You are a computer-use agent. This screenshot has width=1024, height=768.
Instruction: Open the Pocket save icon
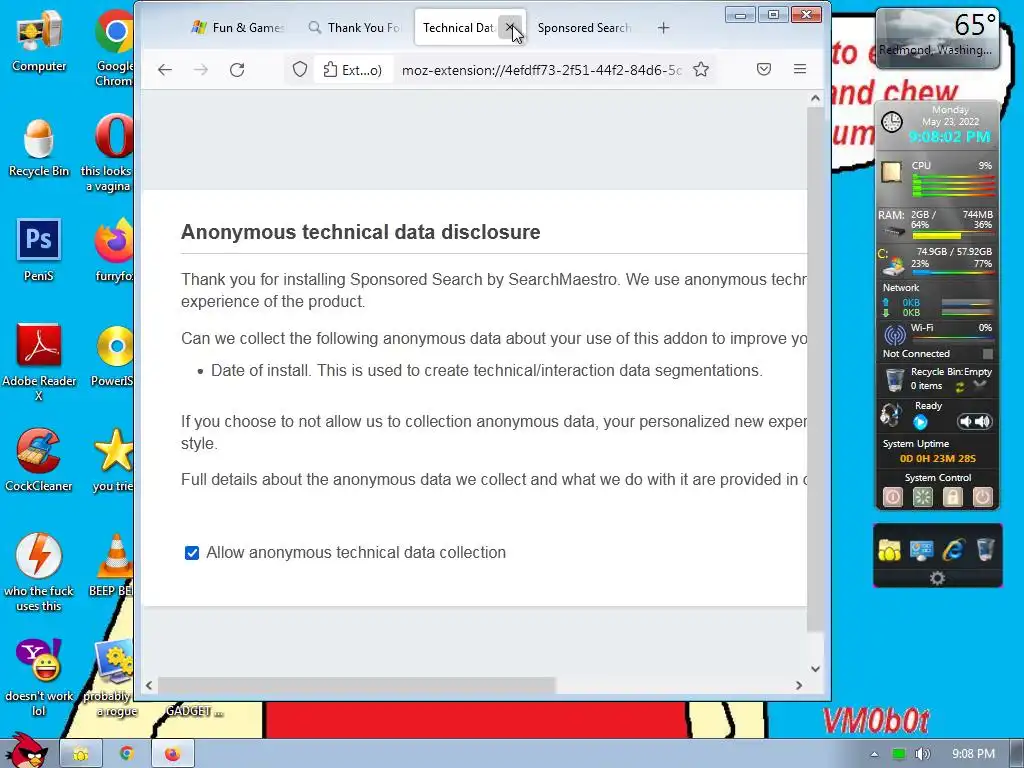coord(763,69)
